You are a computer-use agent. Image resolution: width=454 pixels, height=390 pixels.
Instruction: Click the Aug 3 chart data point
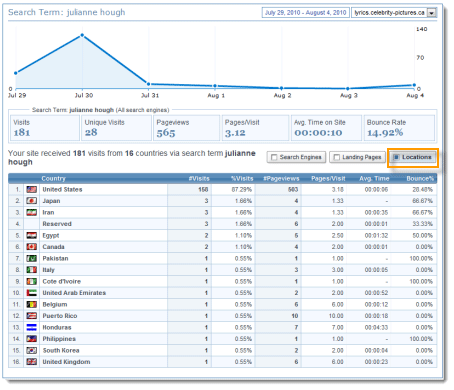pyautogui.click(x=348, y=89)
